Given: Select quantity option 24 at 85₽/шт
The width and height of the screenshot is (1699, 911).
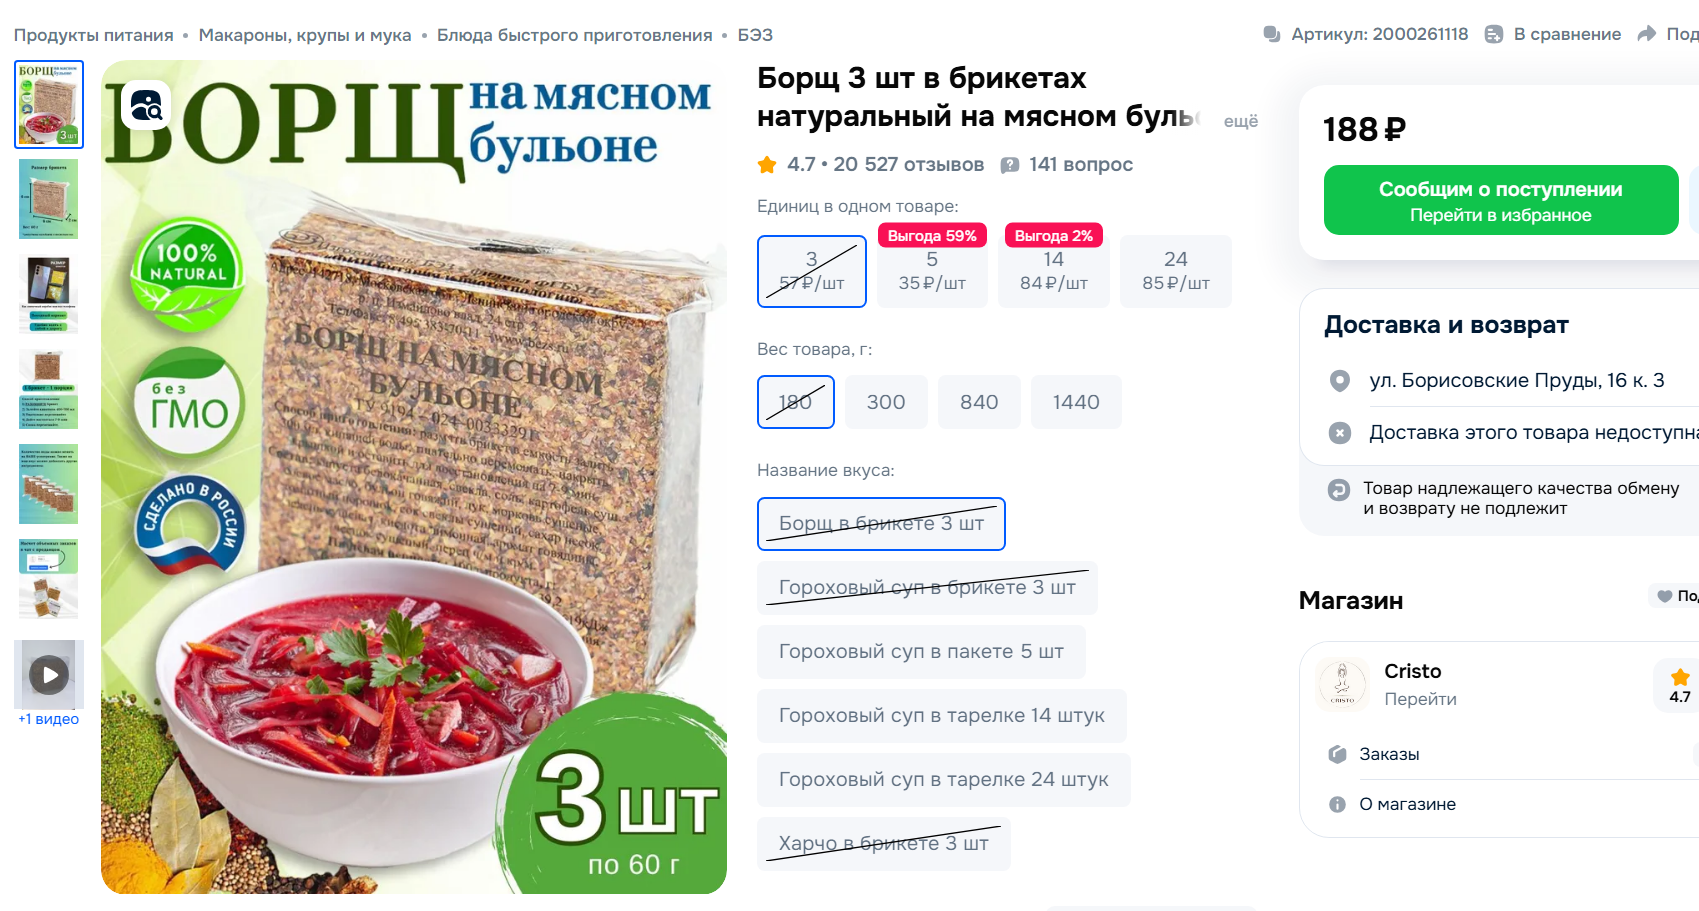Looking at the screenshot, I should 1176,271.
